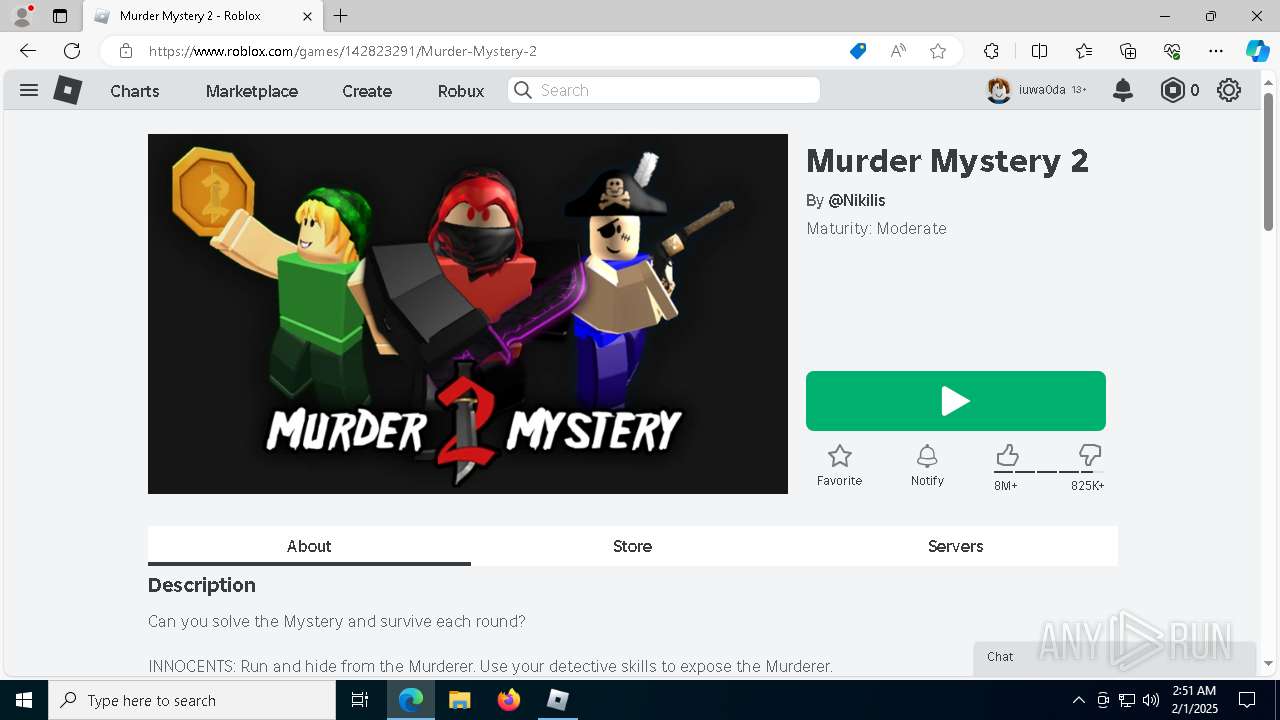Open the Windows Start menu
This screenshot has height=720, width=1280.
(x=24, y=700)
